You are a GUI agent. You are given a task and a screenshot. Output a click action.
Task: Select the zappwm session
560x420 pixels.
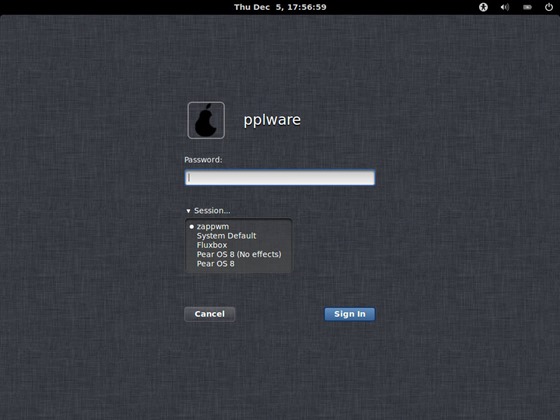[212, 226]
